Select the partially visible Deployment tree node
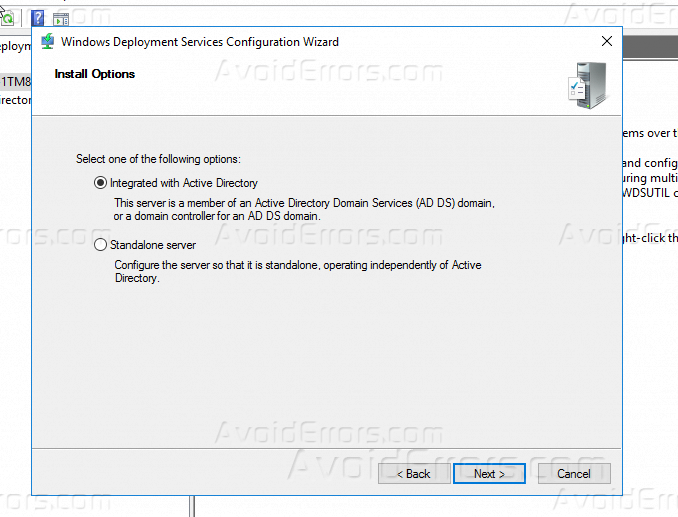Image resolution: width=678 pixels, height=517 pixels. (14, 47)
